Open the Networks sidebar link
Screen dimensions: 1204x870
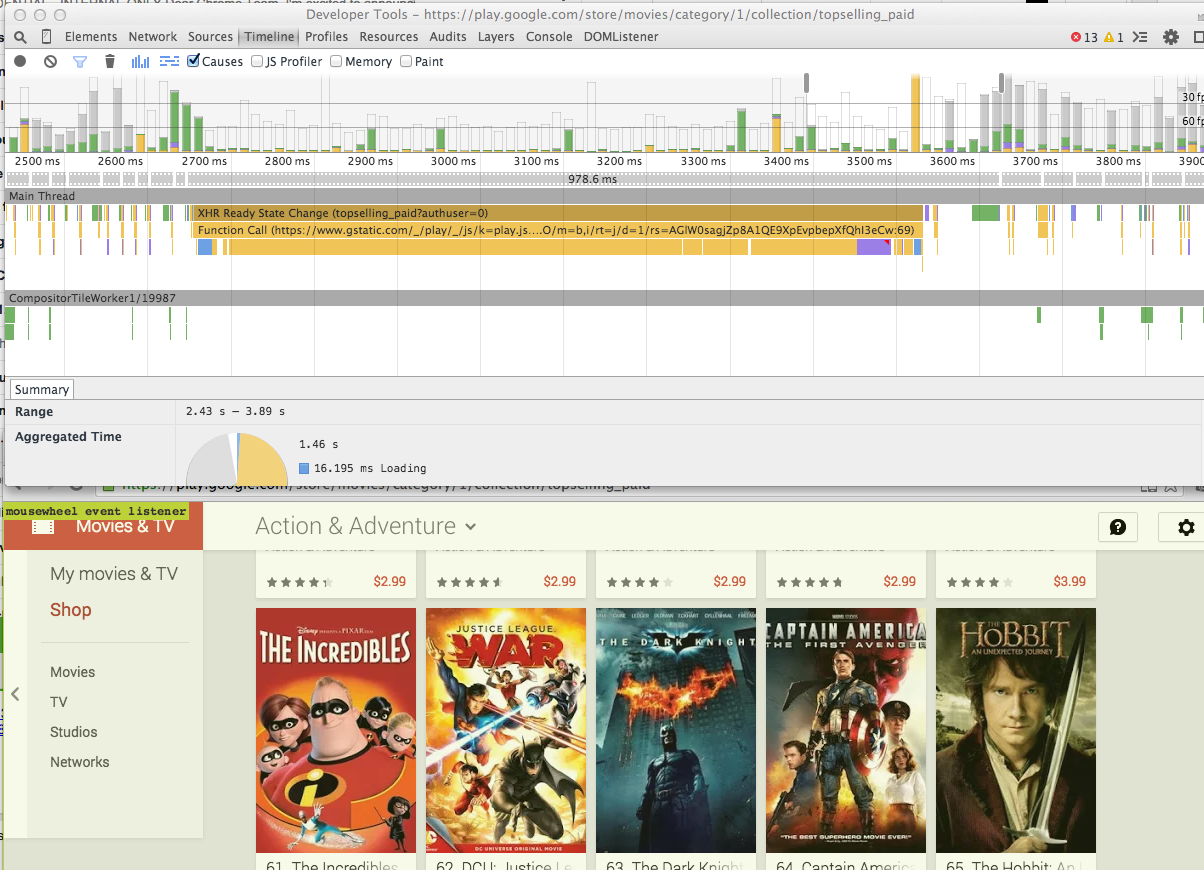[x=80, y=762]
